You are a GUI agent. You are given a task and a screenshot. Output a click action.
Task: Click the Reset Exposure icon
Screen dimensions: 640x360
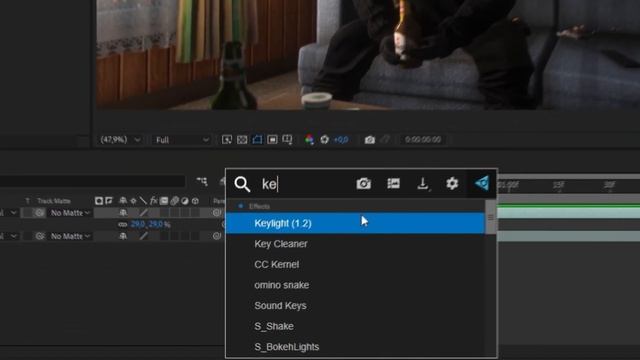[324, 140]
